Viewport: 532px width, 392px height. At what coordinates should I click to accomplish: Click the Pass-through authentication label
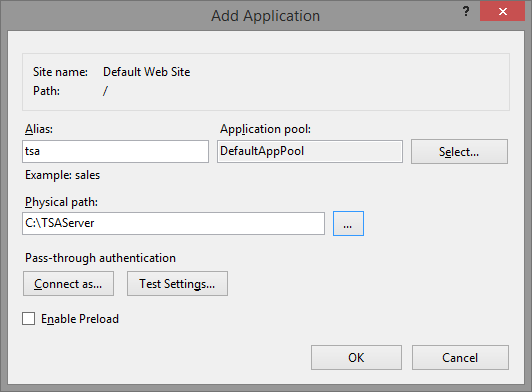[100, 258]
